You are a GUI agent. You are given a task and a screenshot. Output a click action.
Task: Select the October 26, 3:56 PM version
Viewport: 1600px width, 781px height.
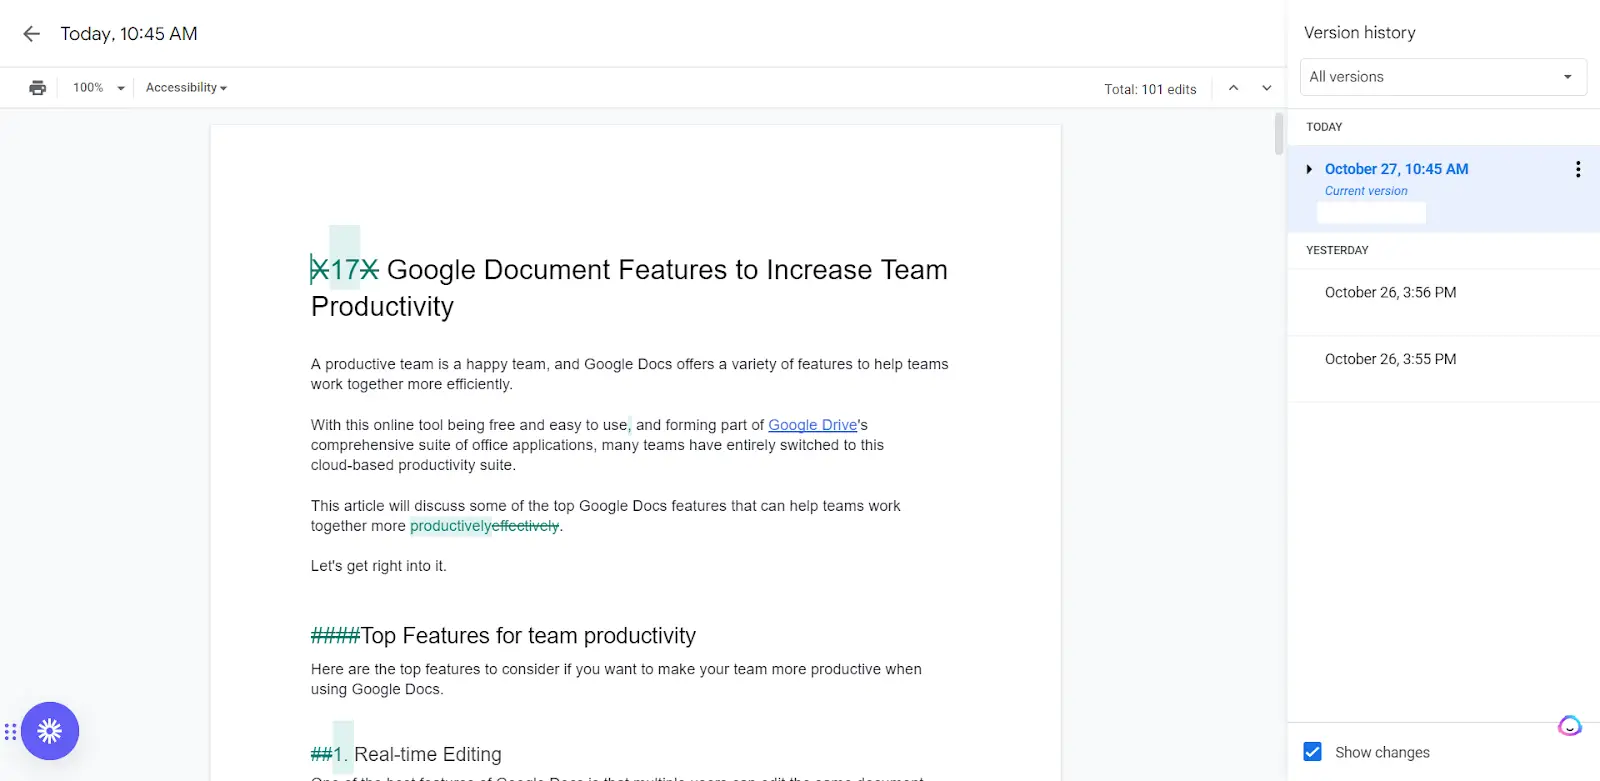coord(1390,293)
